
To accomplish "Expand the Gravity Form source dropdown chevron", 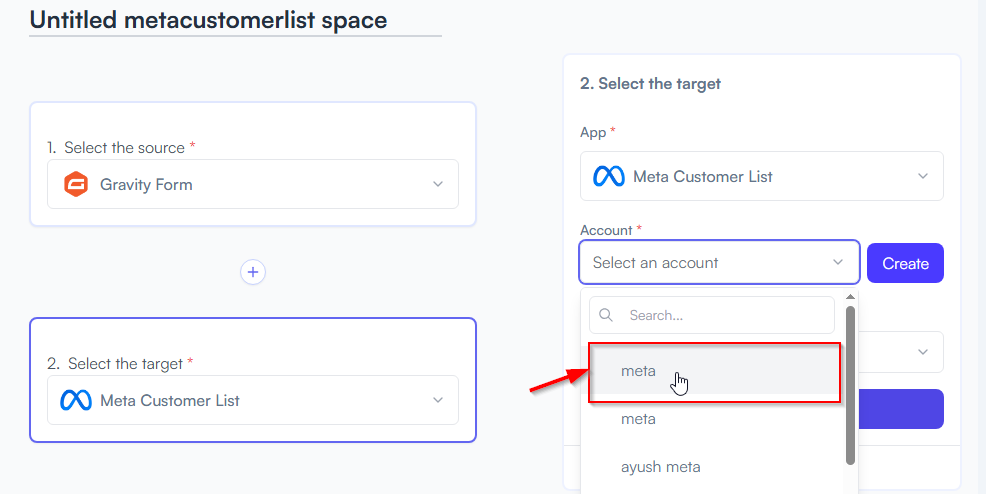I will pos(438,184).
